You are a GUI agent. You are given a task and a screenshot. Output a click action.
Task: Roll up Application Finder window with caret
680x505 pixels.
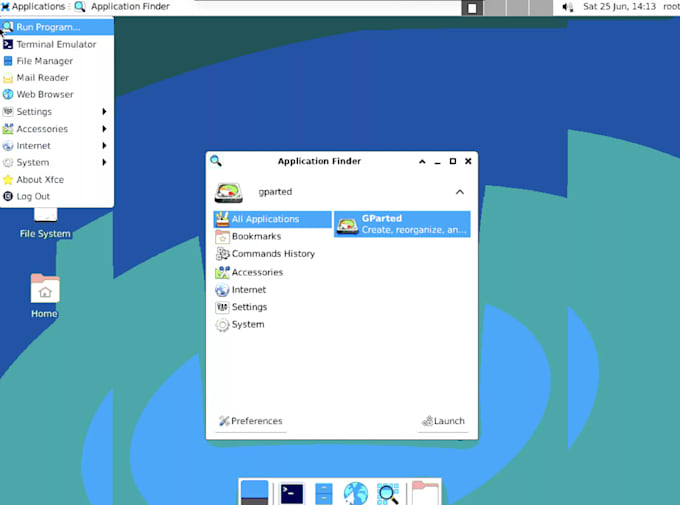pos(422,161)
